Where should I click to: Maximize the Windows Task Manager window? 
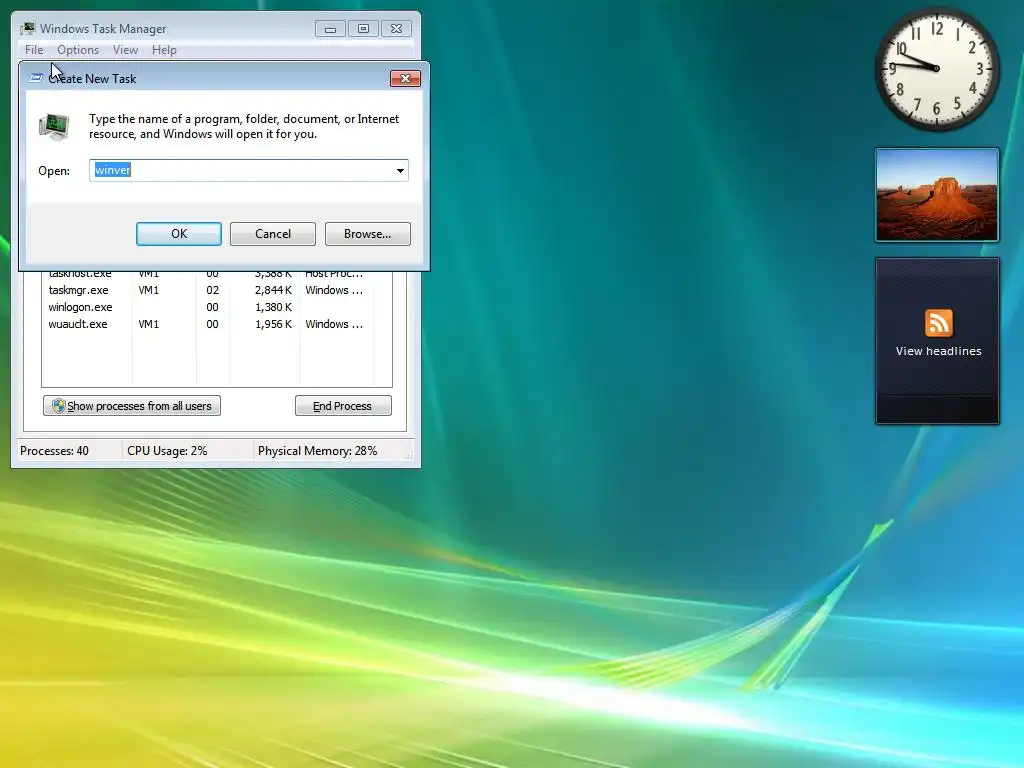[x=363, y=29]
